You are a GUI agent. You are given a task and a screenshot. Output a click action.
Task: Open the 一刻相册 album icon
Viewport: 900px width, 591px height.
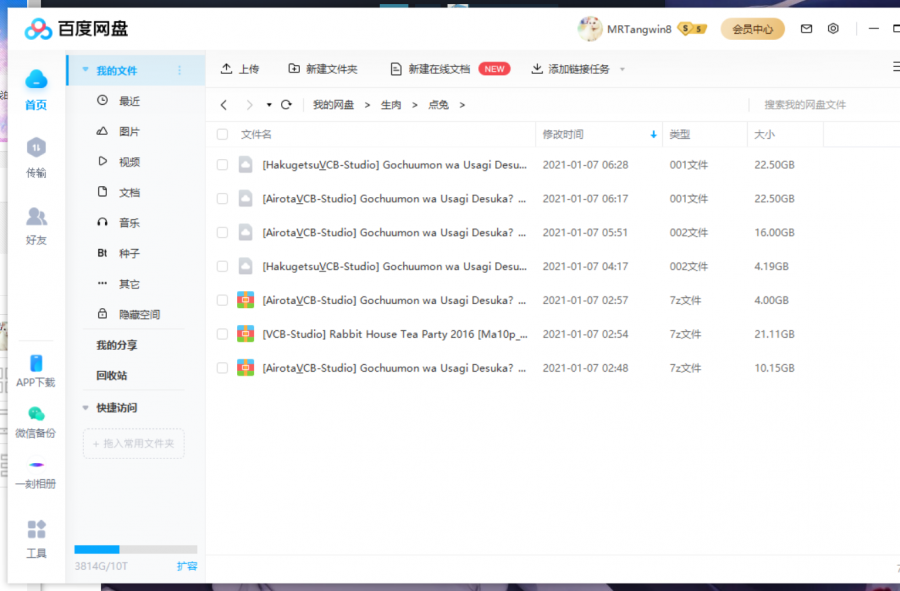tap(36, 464)
